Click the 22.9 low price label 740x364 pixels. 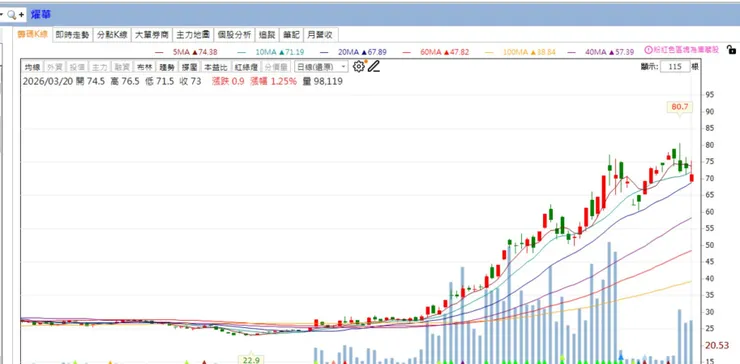click(251, 360)
